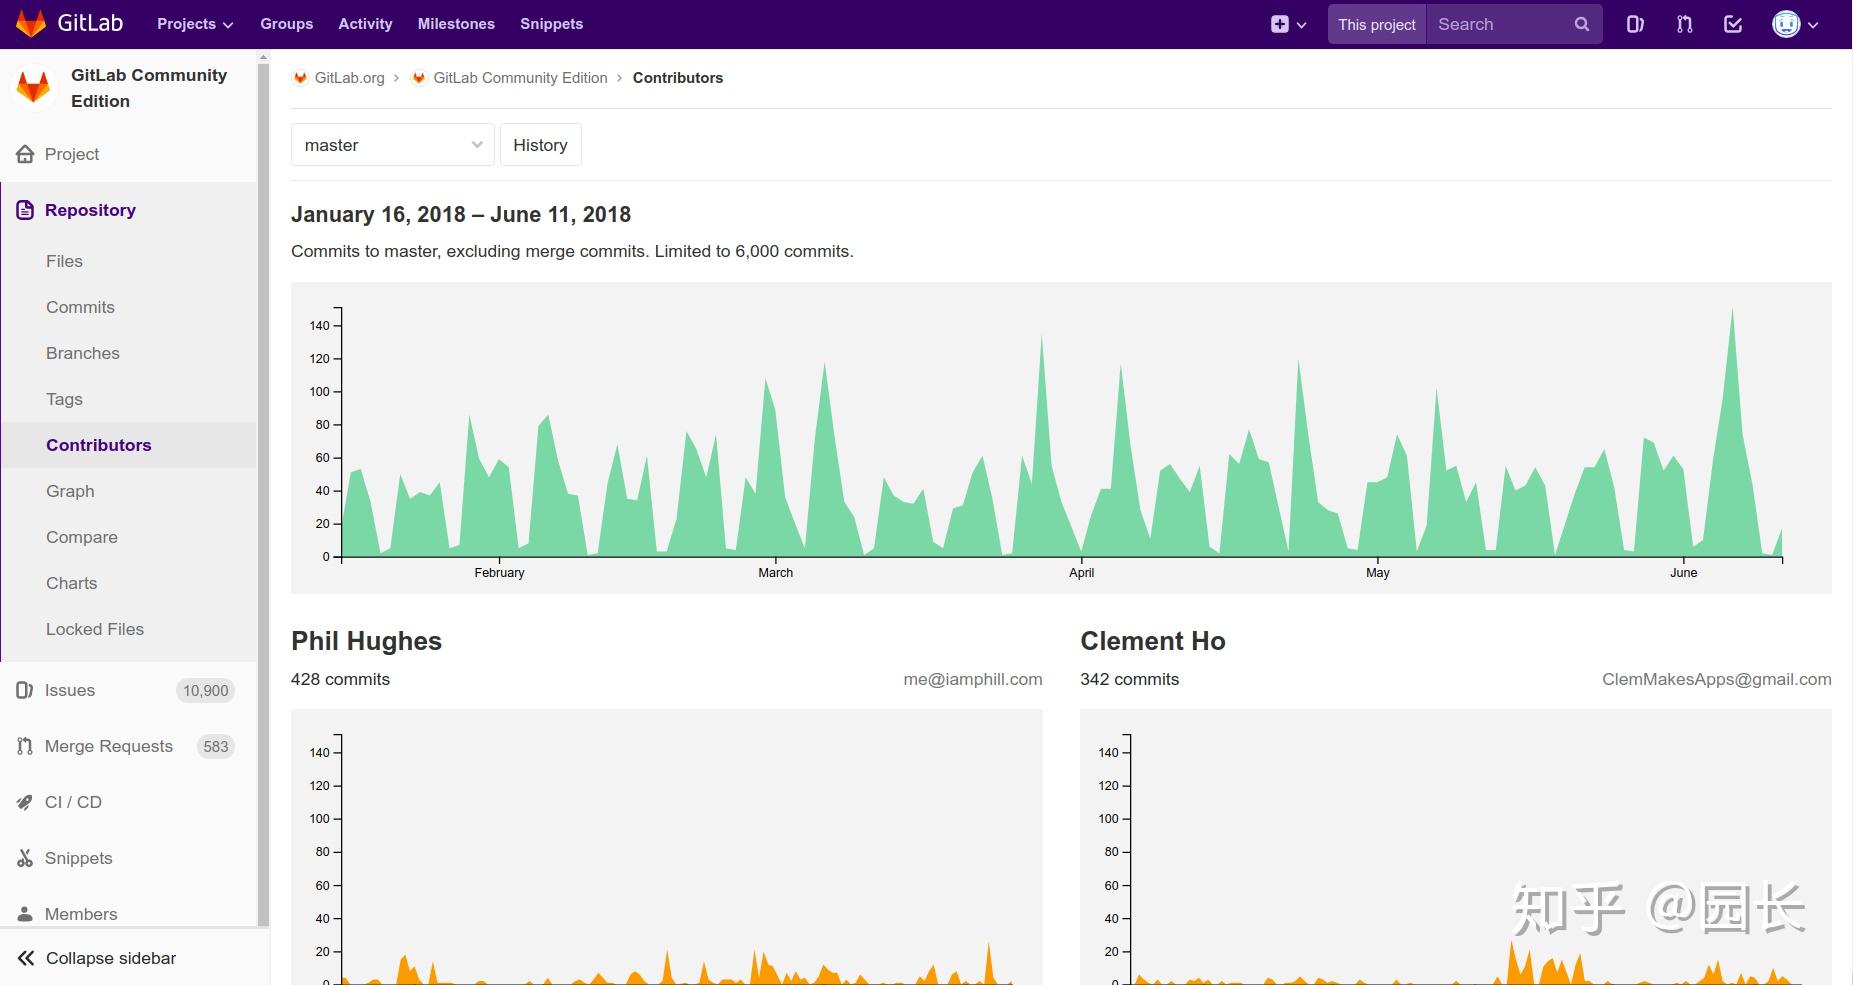
Task: Open the master branch selector
Action: [392, 144]
